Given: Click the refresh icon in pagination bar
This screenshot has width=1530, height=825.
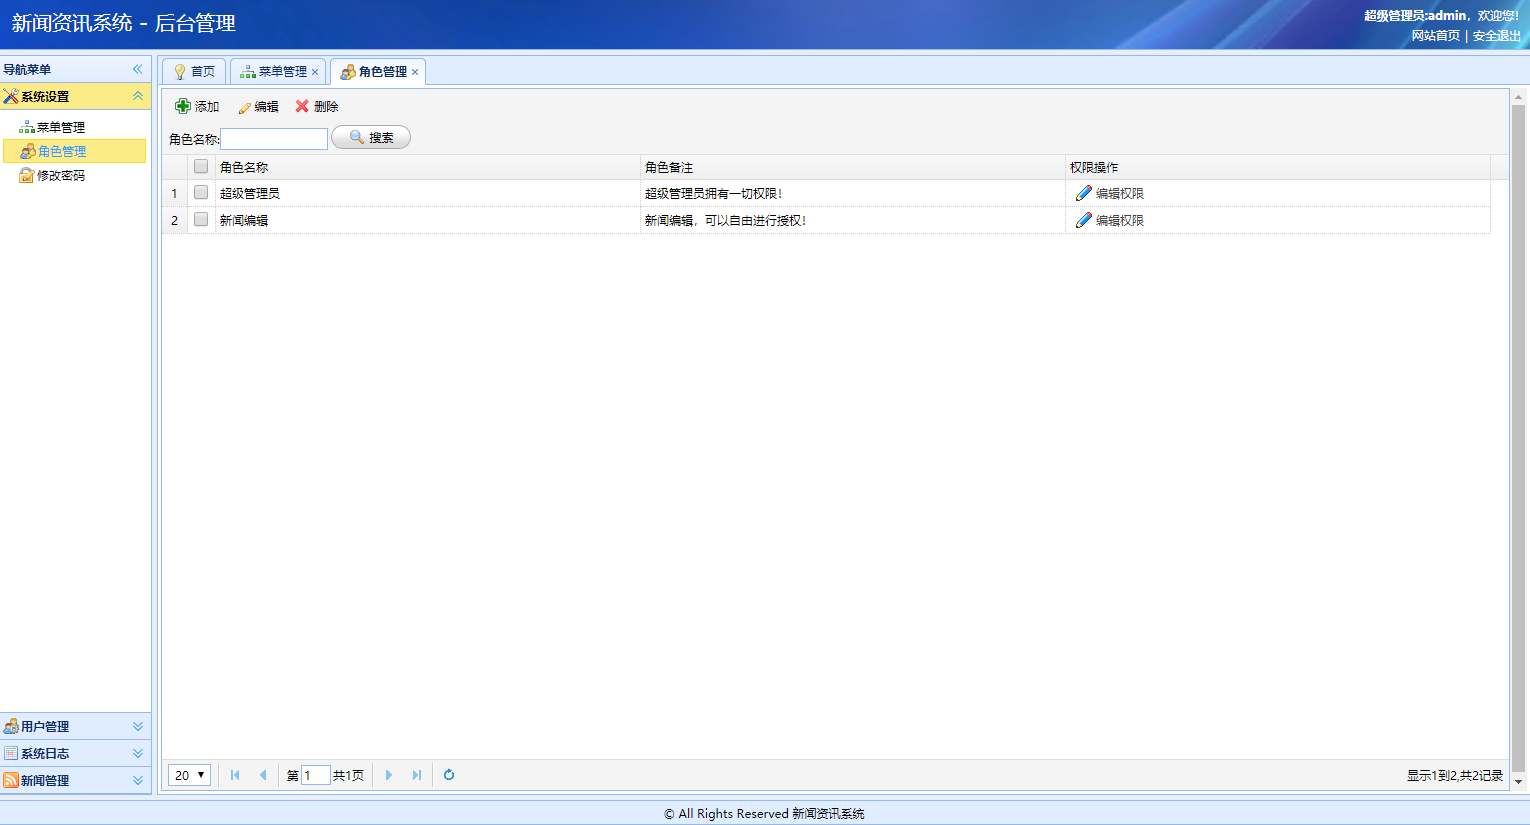Looking at the screenshot, I should point(449,775).
